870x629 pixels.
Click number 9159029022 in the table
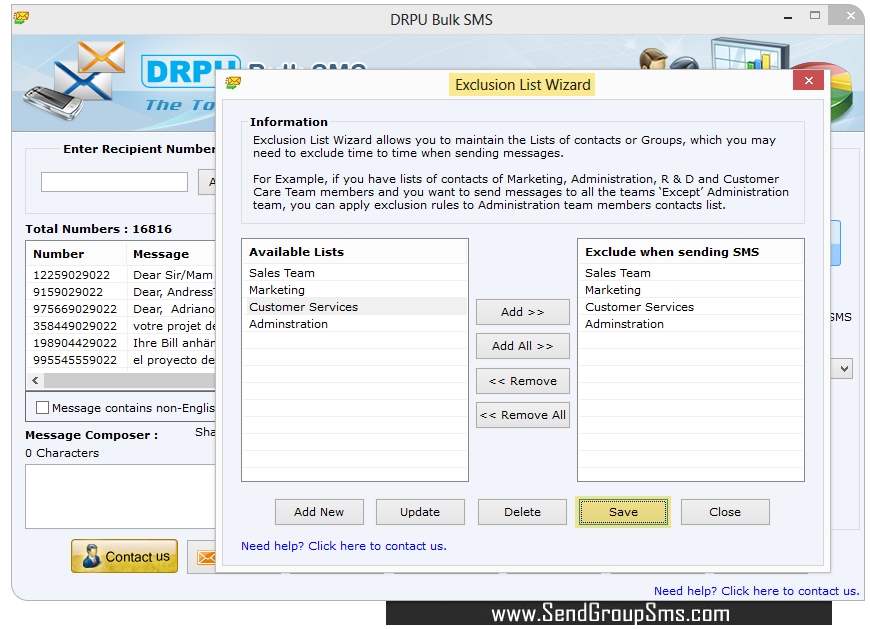68,292
